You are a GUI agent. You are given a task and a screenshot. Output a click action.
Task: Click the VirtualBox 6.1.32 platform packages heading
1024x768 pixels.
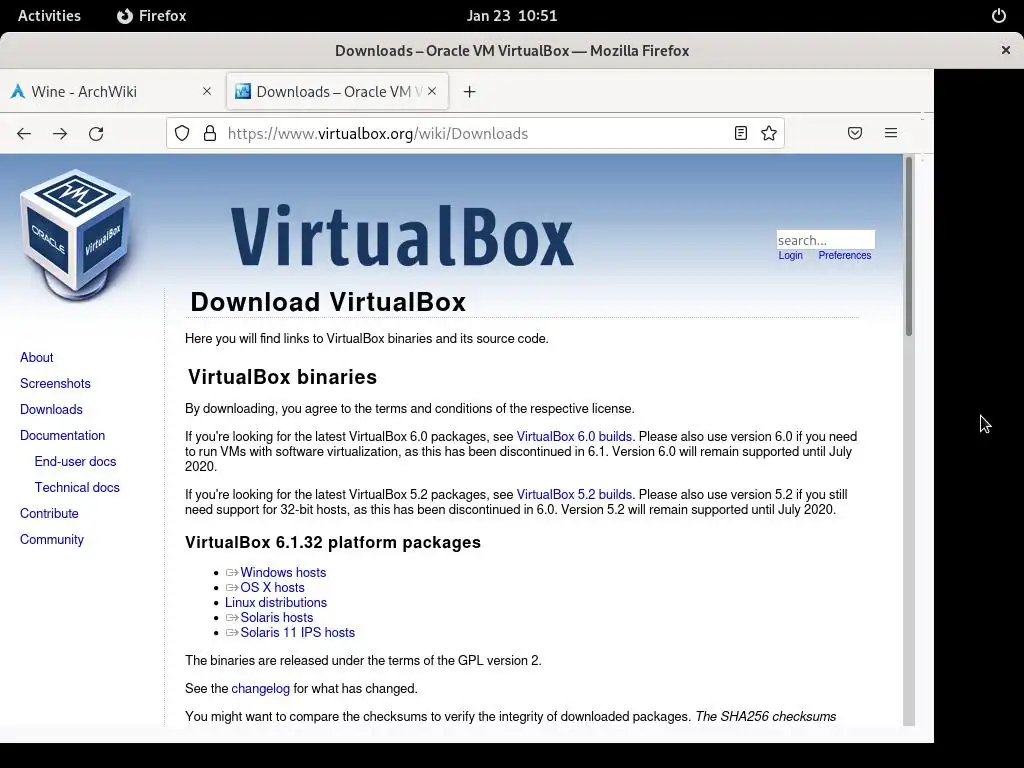click(x=333, y=543)
